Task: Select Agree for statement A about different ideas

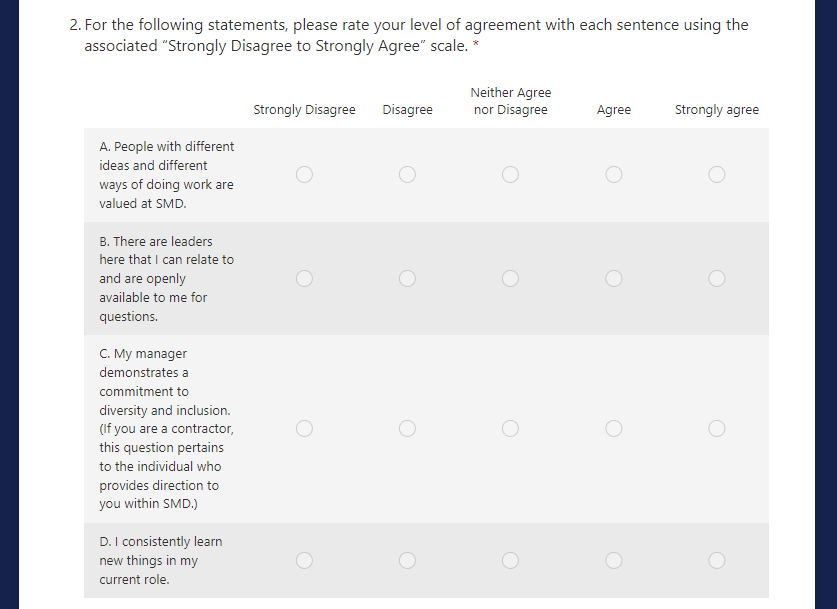Action: click(x=614, y=175)
